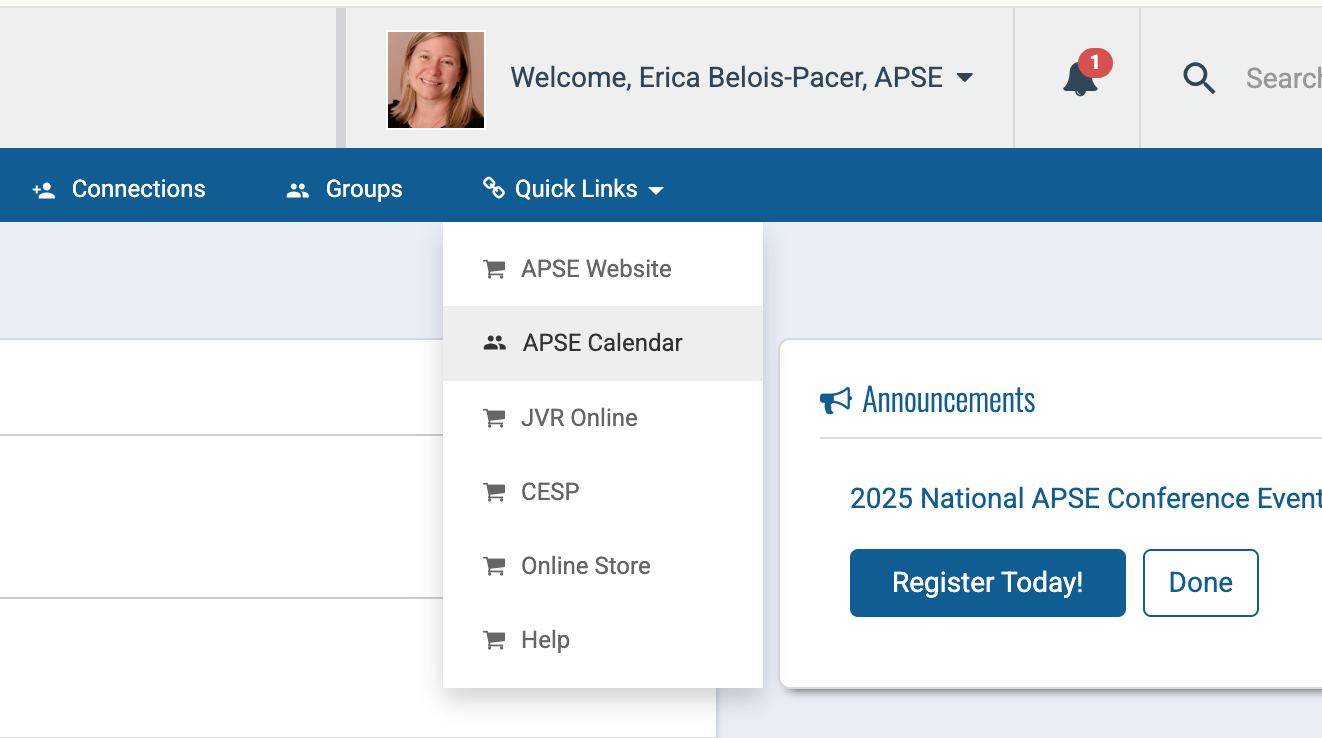Click the Done button
Viewport: 1322px width, 738px height.
tap(1201, 583)
